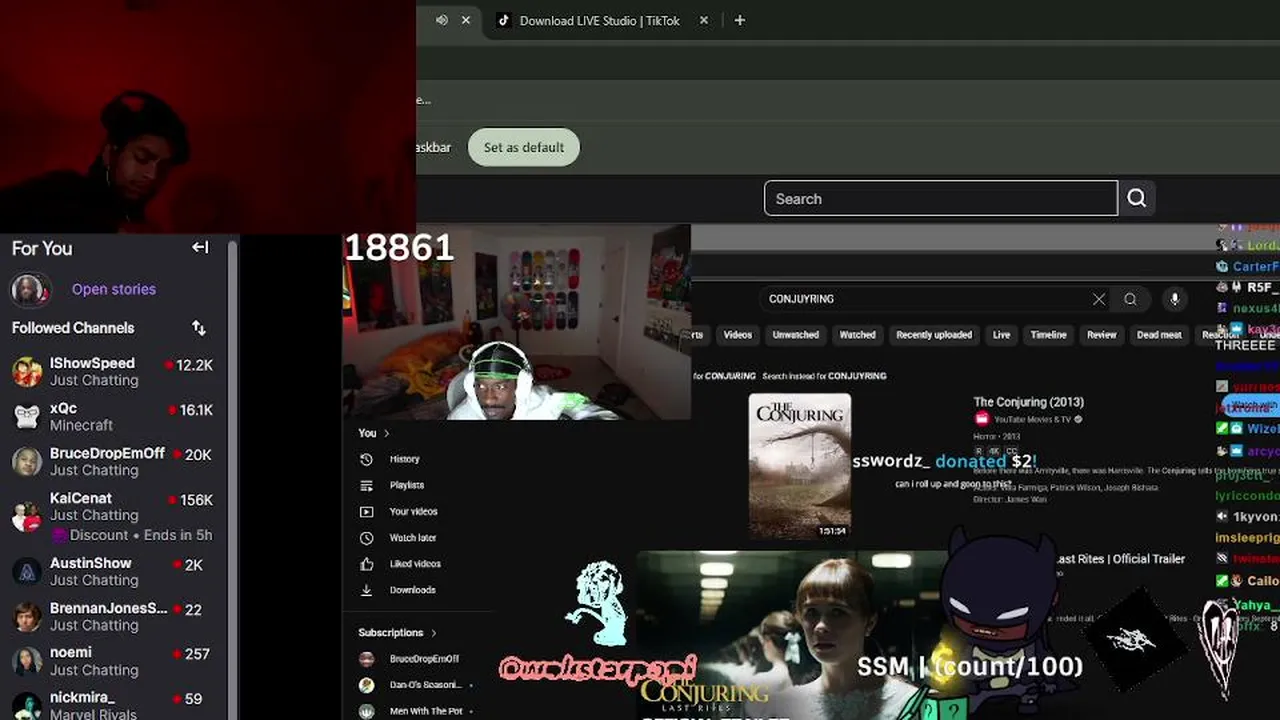Image resolution: width=1280 pixels, height=720 pixels.
Task: Expand the You section chevron
Action: pos(386,433)
